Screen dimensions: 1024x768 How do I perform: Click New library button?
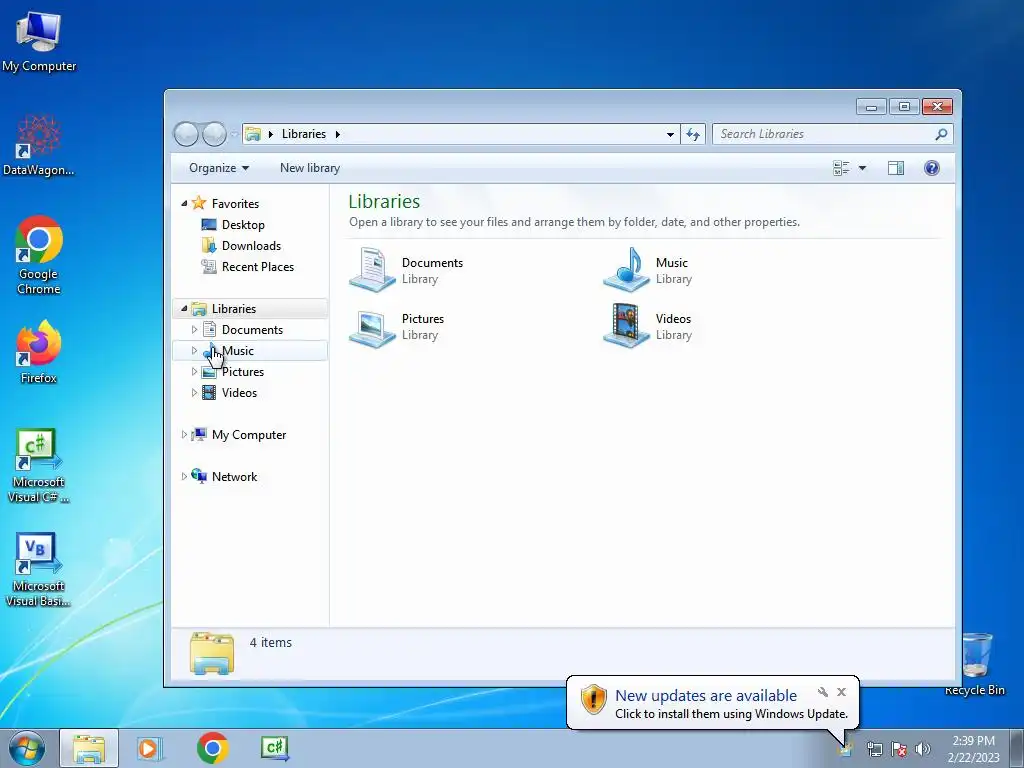coord(310,168)
